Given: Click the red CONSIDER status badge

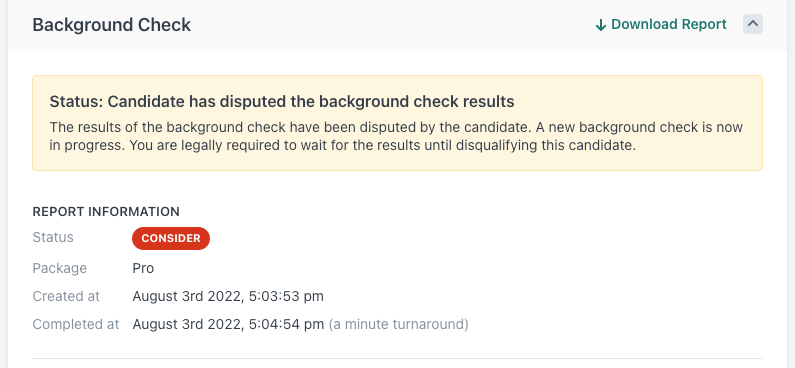Looking at the screenshot, I should (x=171, y=238).
